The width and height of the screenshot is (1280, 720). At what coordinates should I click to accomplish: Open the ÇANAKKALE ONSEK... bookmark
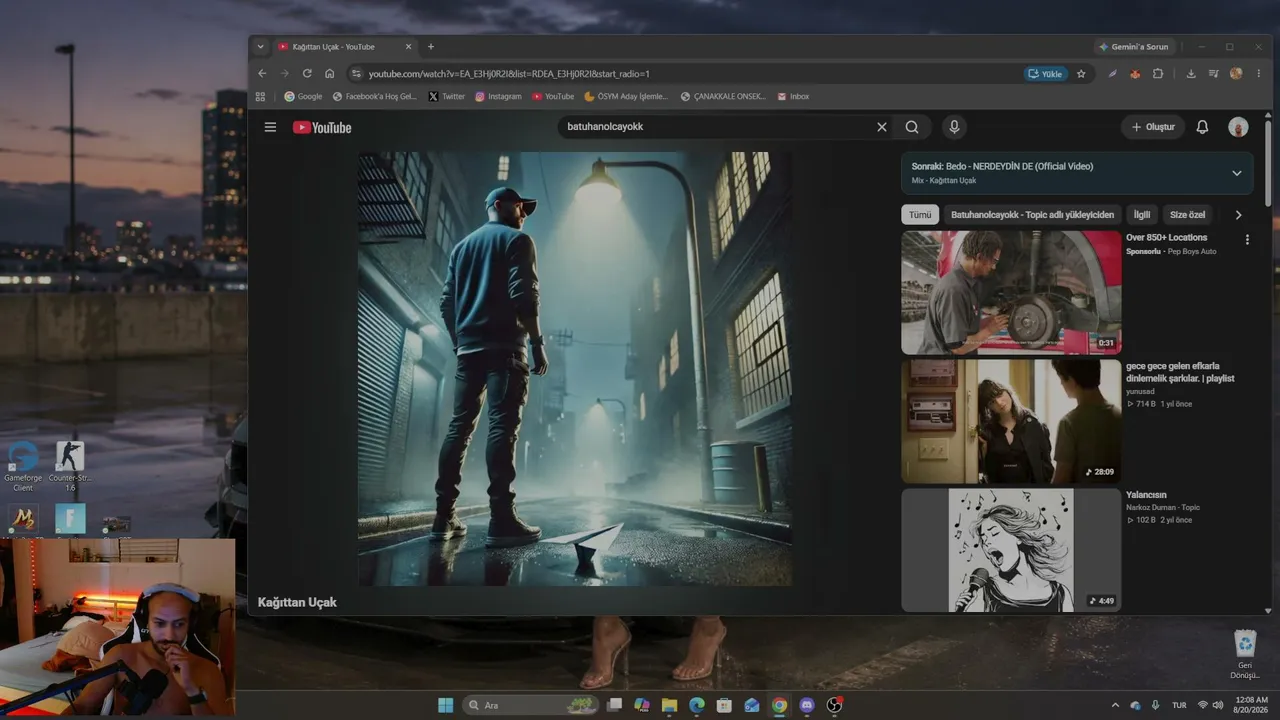tap(723, 96)
